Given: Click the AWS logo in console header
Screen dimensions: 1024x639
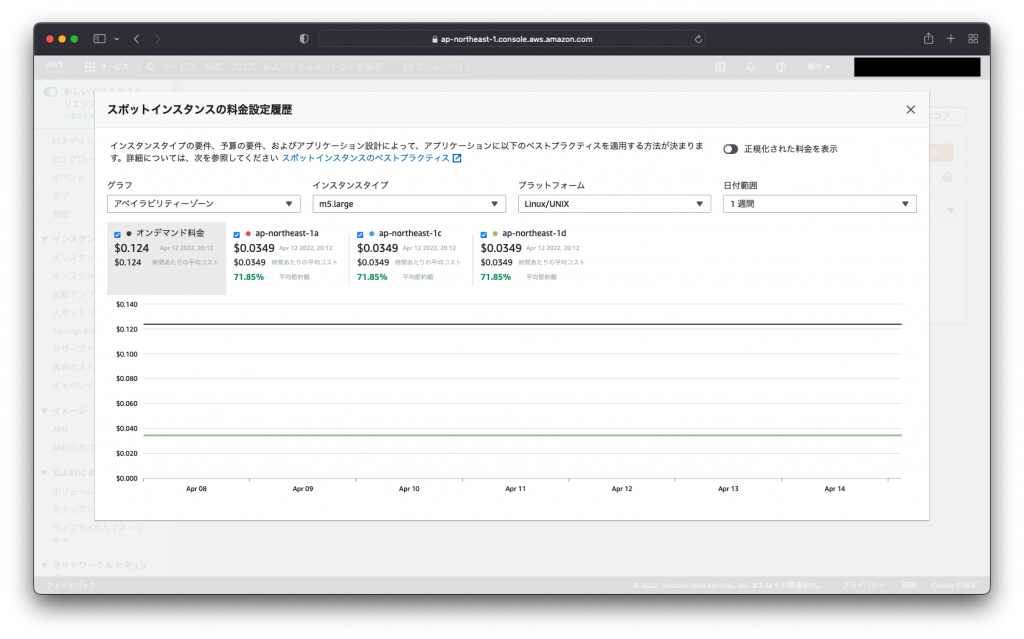Looking at the screenshot, I should 54,66.
